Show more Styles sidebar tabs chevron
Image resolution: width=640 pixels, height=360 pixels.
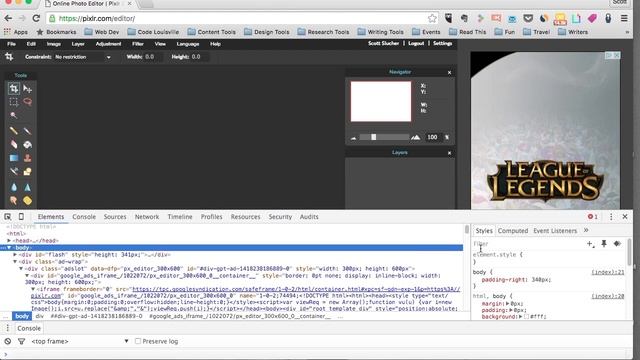pyautogui.click(x=586, y=230)
